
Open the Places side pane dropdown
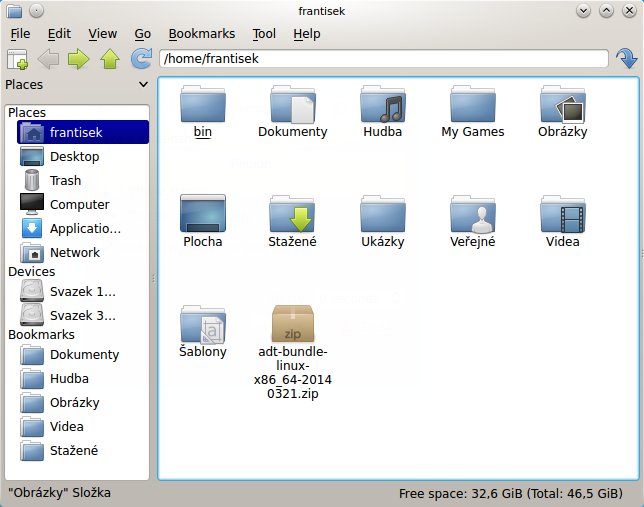(143, 86)
